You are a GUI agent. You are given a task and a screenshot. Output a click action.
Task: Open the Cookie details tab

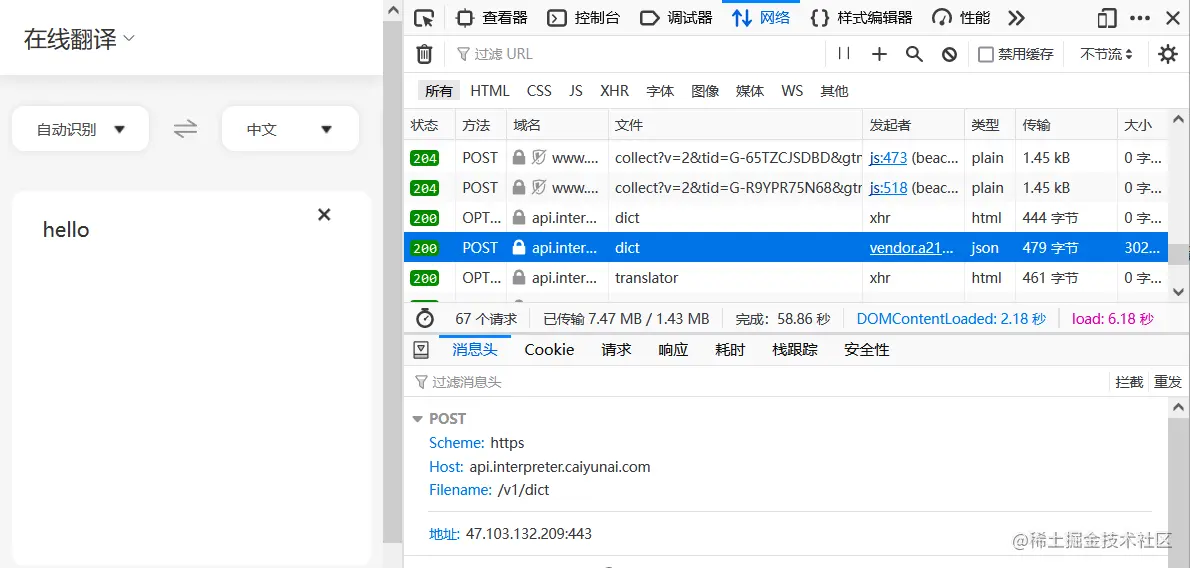[549, 350]
